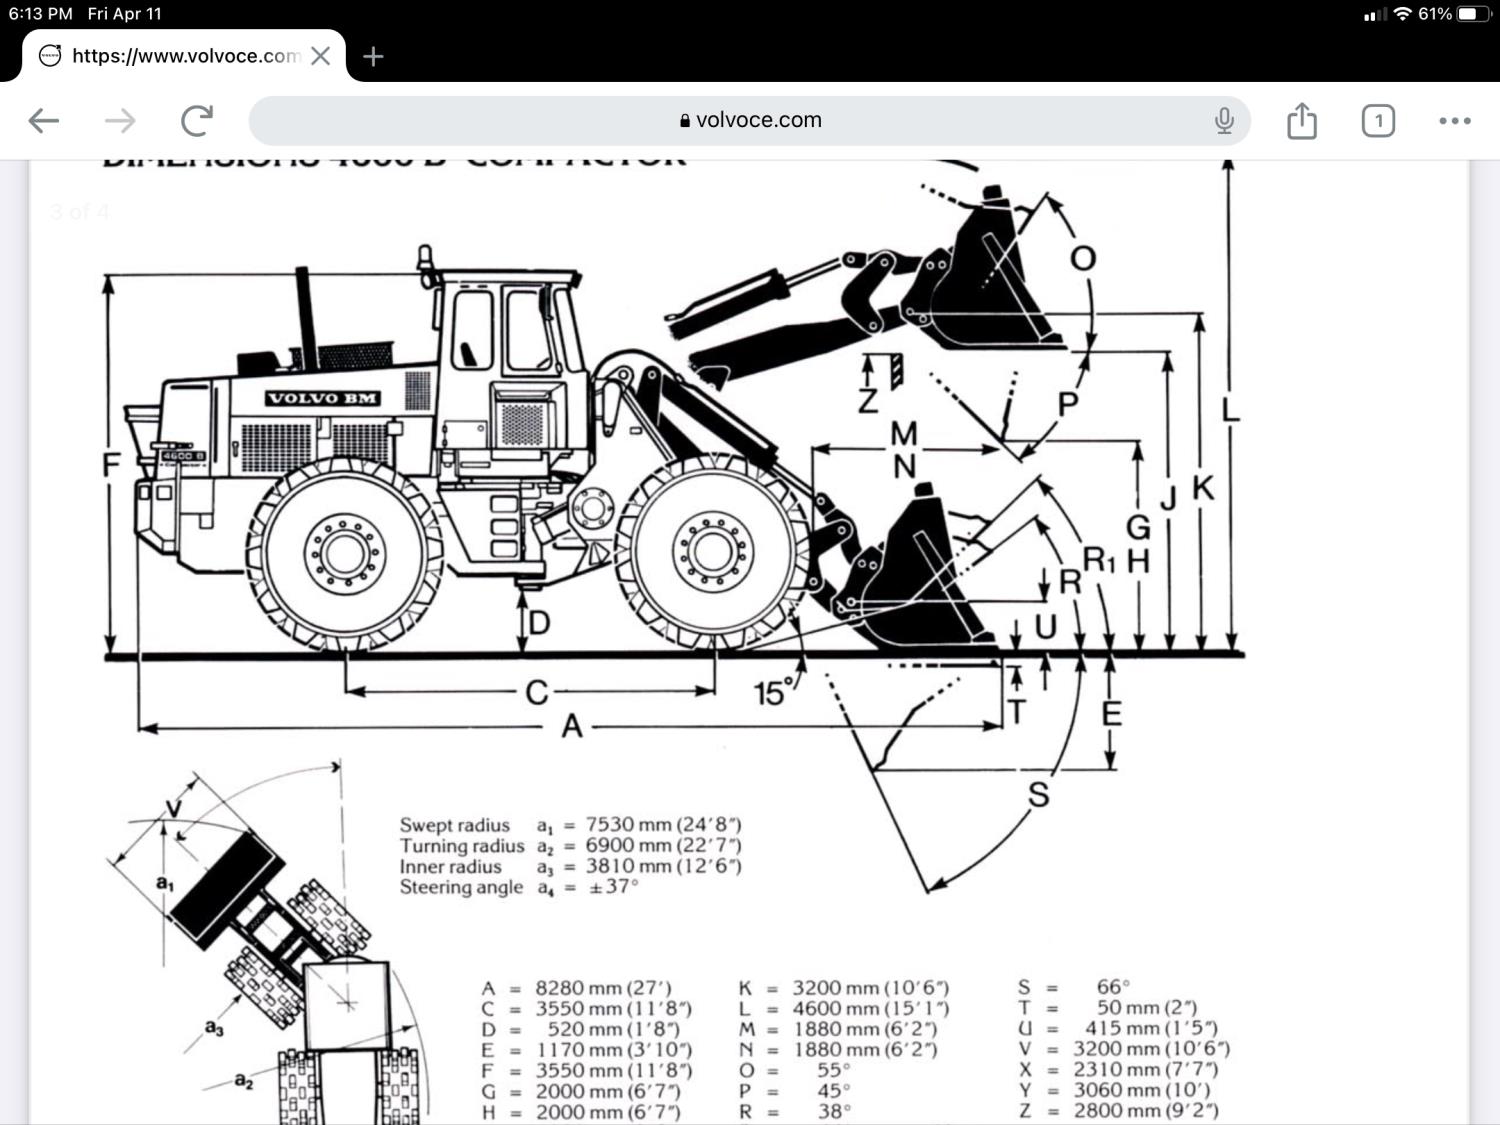1500x1125 pixels.
Task: Close the volvoce.com tab
Action: [x=321, y=56]
